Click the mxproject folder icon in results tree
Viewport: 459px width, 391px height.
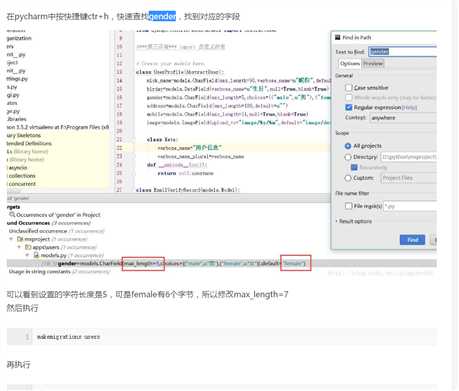[20, 239]
